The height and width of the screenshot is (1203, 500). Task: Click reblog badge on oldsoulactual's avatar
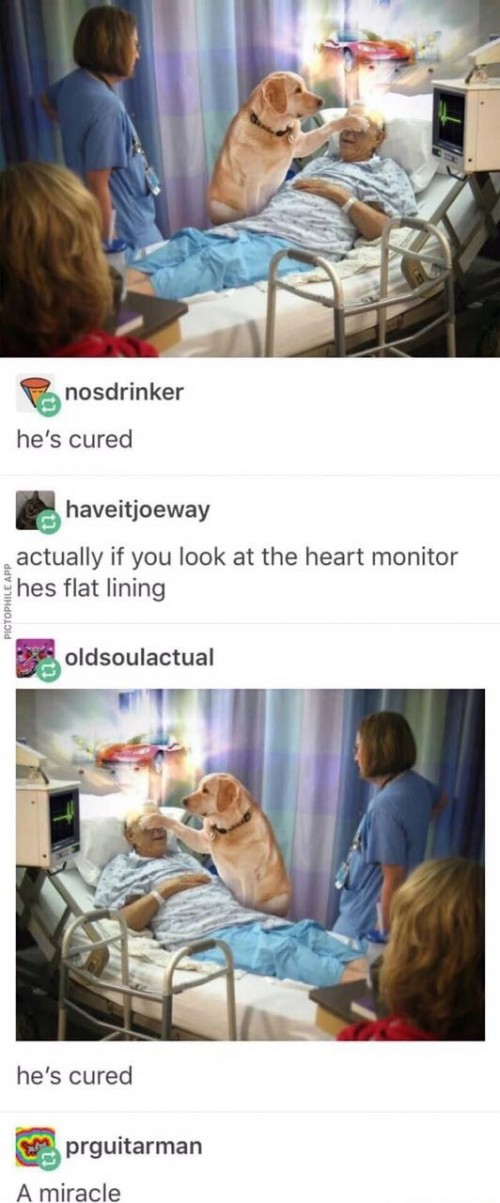click(x=48, y=672)
